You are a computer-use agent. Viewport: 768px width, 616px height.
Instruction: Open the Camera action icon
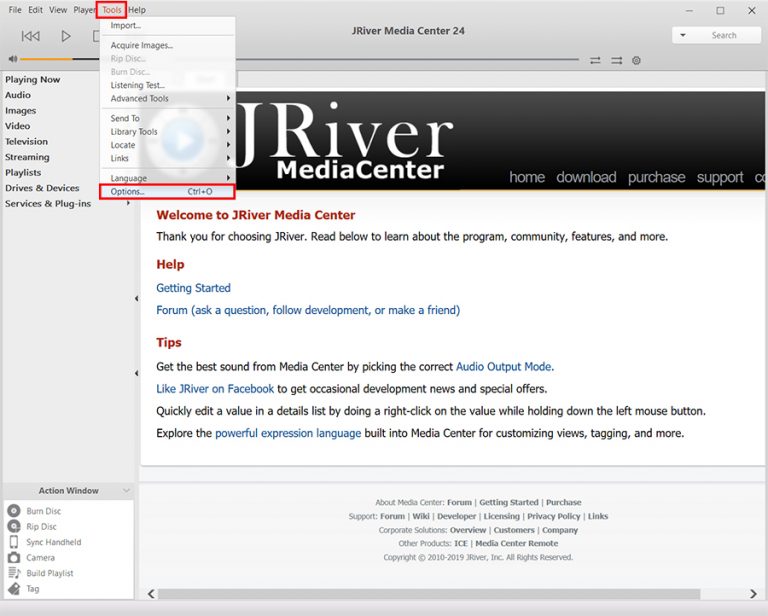click(x=14, y=558)
